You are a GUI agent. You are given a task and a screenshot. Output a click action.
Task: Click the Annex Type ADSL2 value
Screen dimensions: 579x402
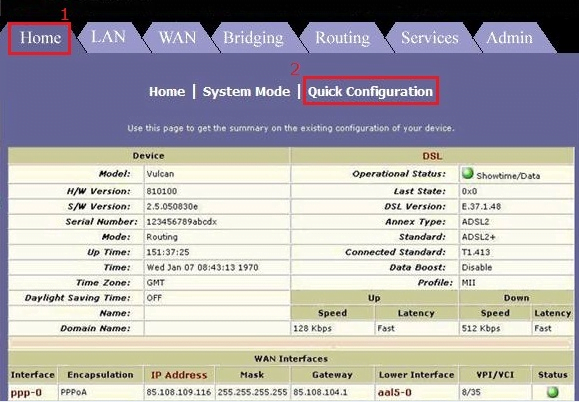pyautogui.click(x=476, y=222)
